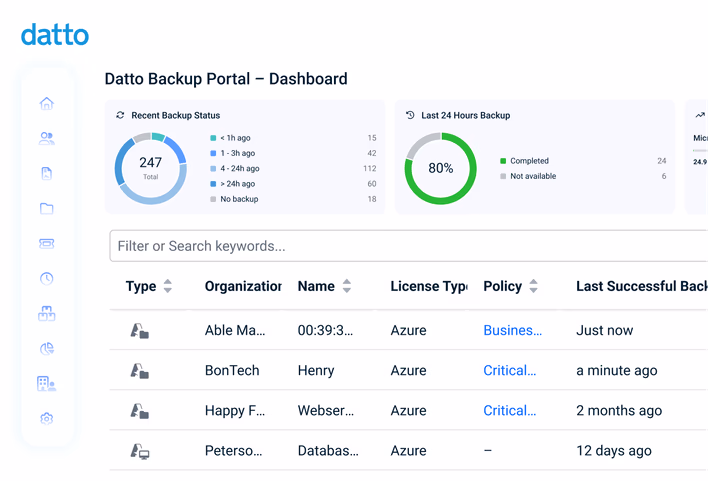Click the 'Recent Backup Status' card title
The width and height of the screenshot is (708, 481).
coord(176,115)
